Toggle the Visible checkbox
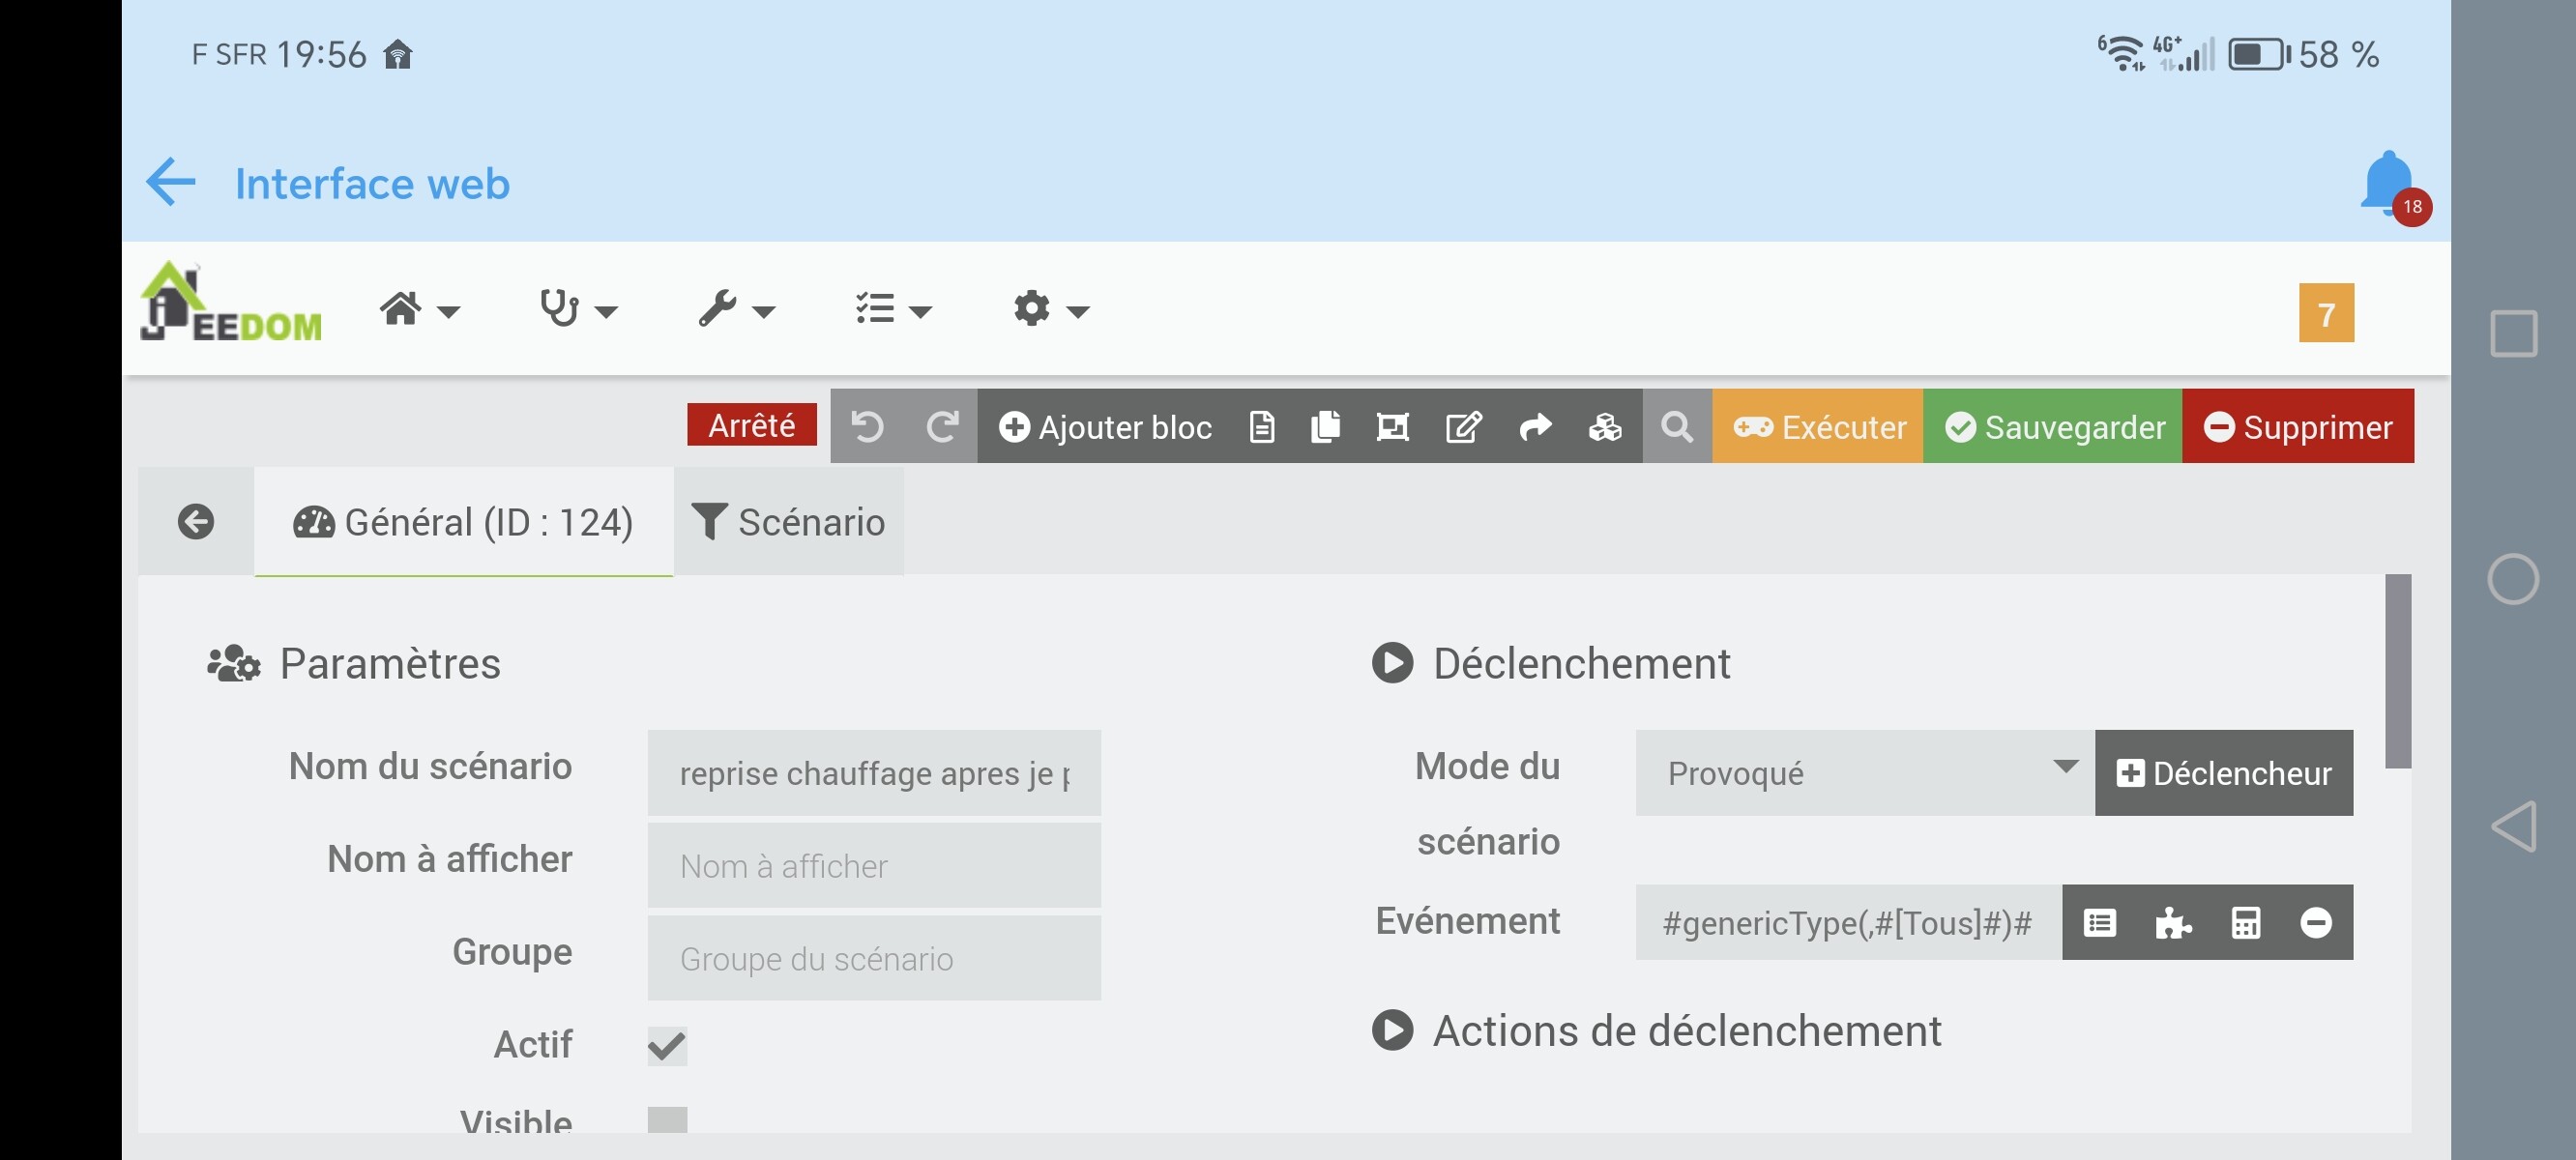The image size is (2576, 1160). tap(667, 1119)
